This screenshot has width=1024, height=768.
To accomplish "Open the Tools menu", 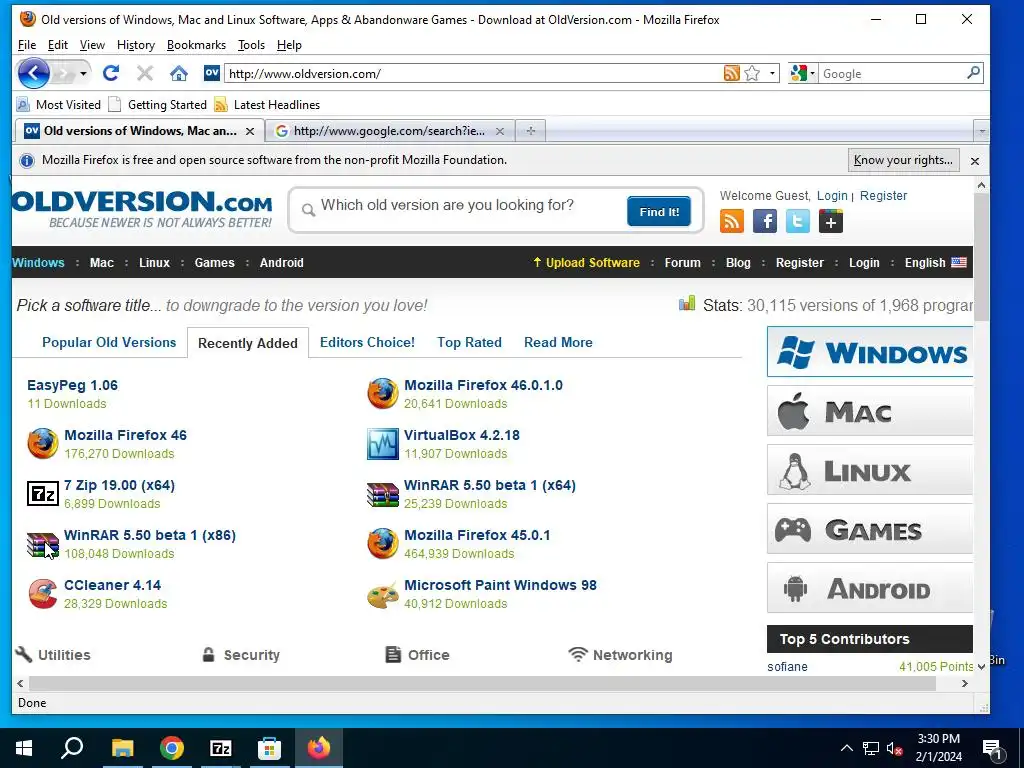I will [251, 45].
